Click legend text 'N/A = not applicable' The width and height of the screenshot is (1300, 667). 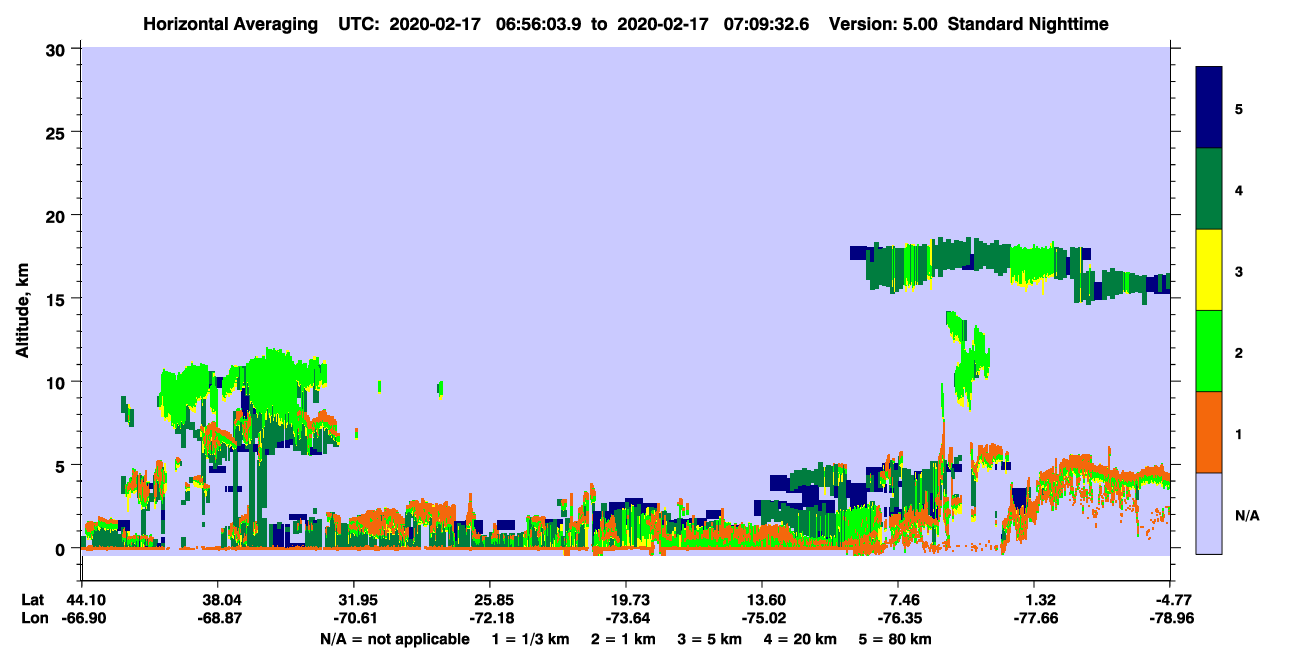[395, 639]
